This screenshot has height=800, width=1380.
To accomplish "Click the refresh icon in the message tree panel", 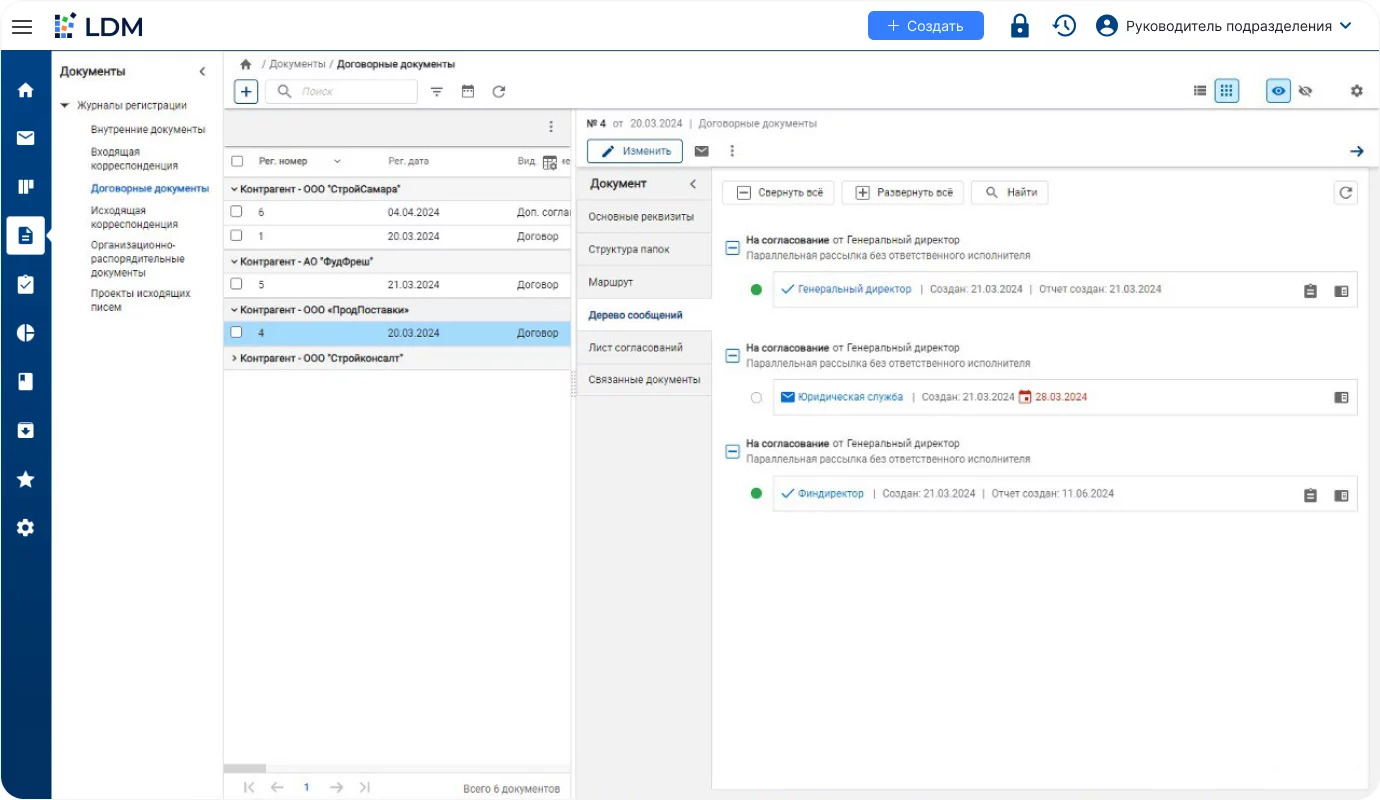I will [x=1345, y=193].
